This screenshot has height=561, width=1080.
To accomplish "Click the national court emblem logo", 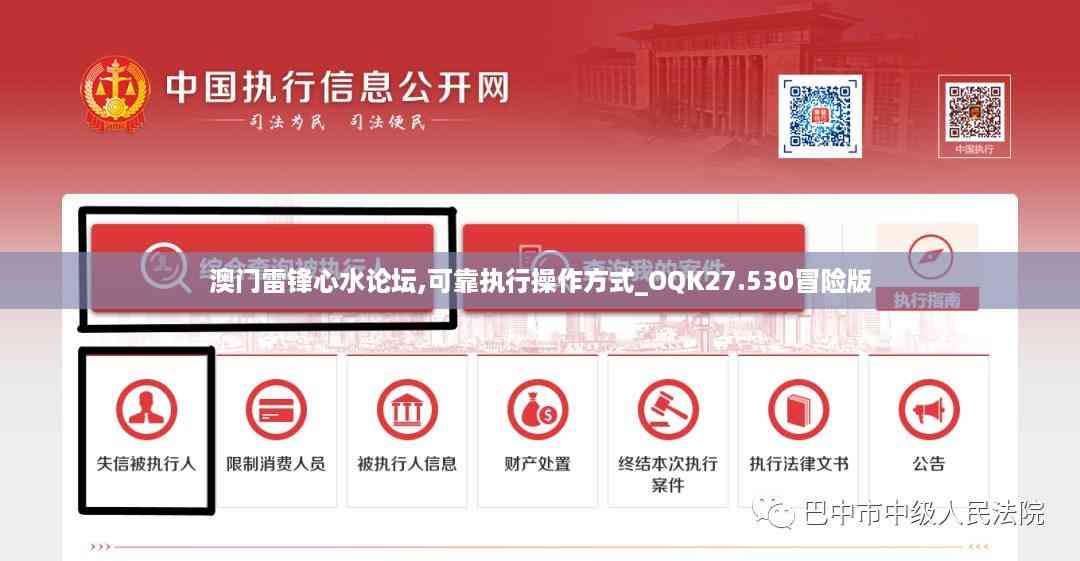I will pos(115,94).
